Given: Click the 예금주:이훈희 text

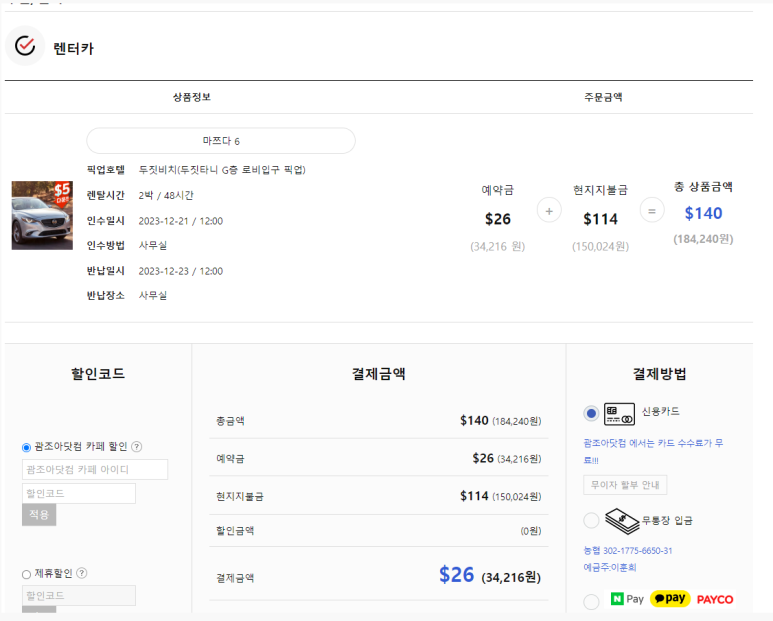Looking at the screenshot, I should pos(610,567).
